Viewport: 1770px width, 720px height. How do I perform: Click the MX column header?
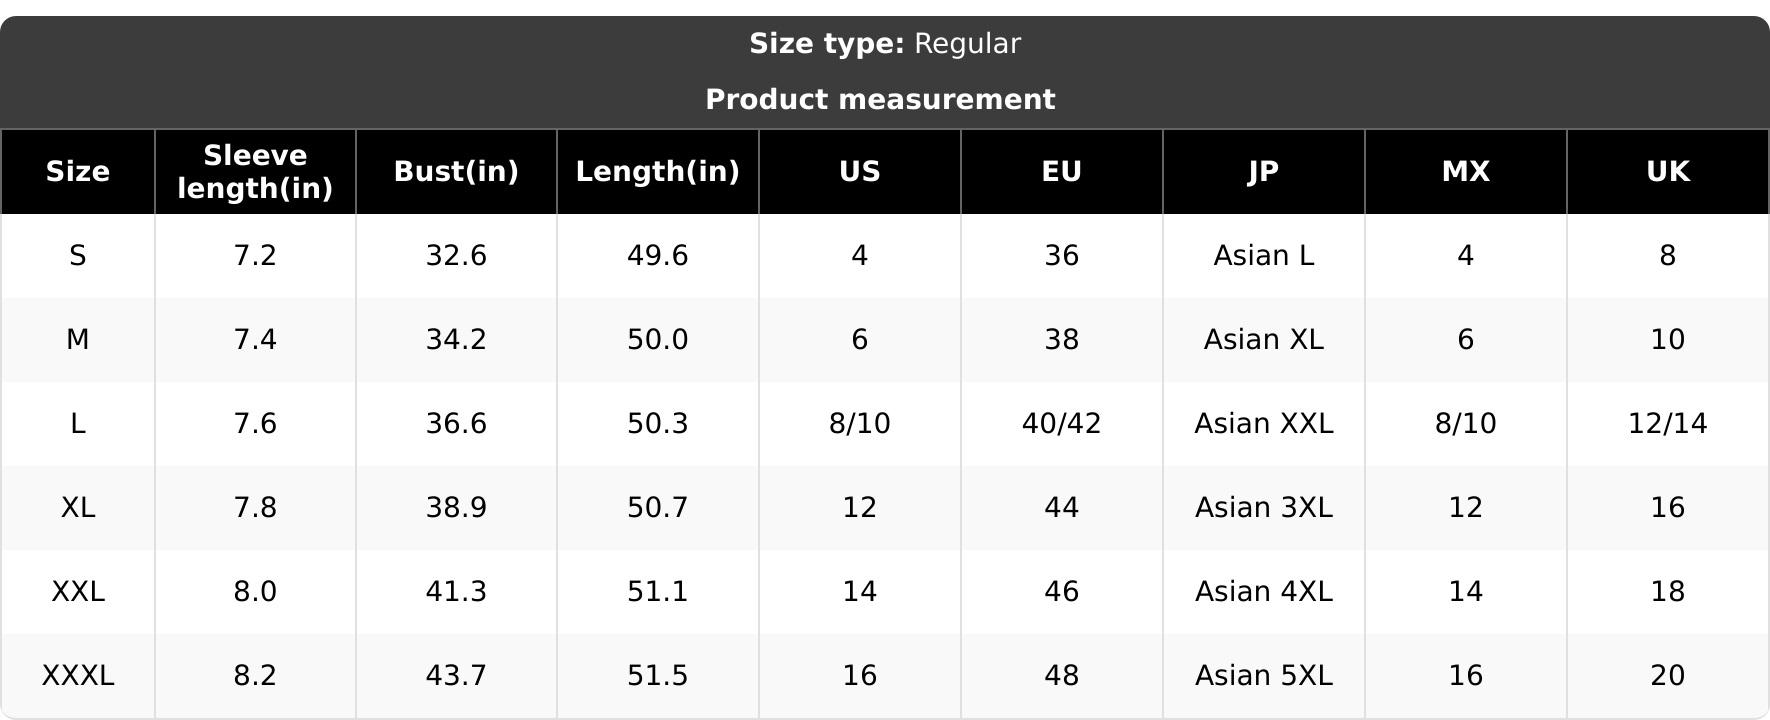coord(1466,172)
